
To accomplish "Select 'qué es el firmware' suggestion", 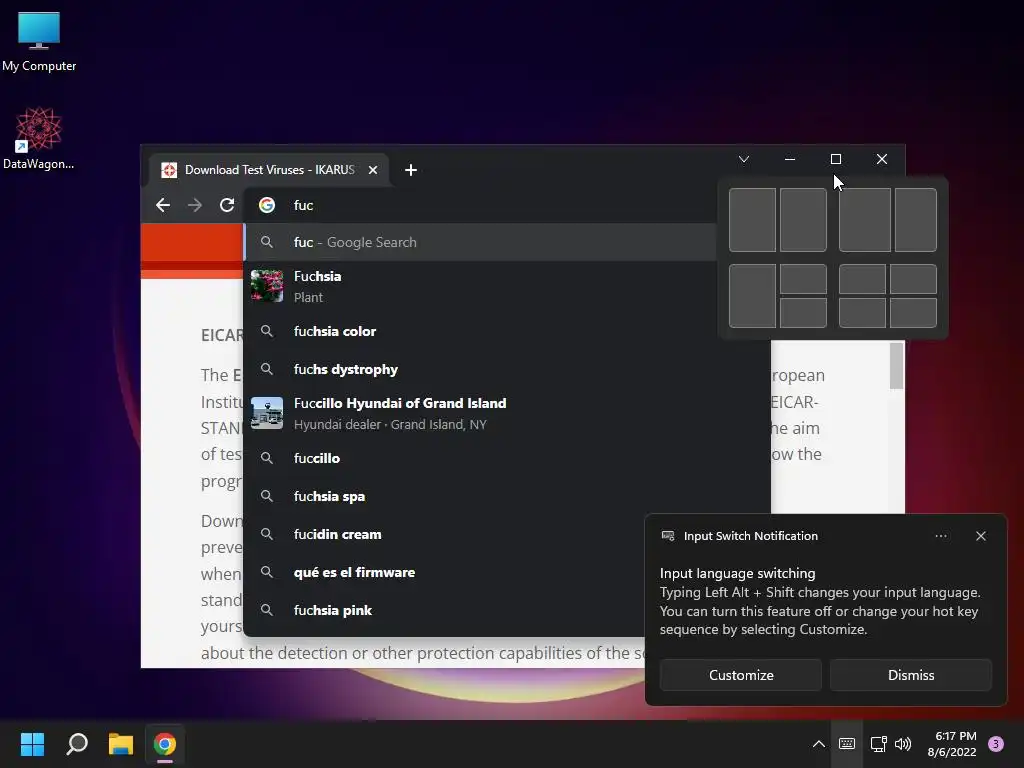I will tap(444, 572).
